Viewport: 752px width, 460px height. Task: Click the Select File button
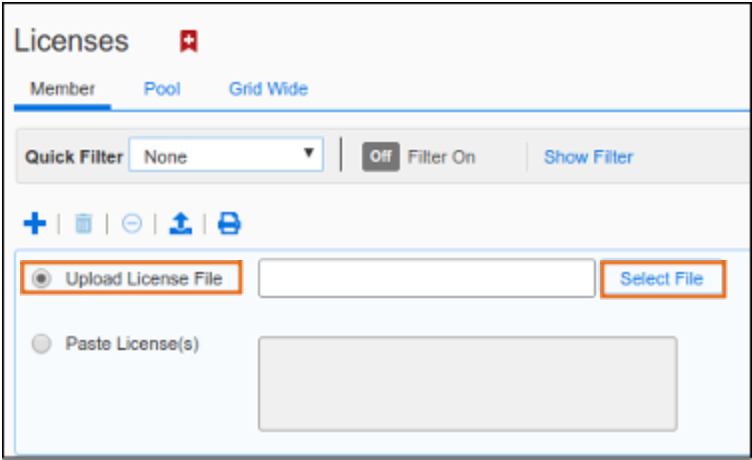pyautogui.click(x=662, y=279)
